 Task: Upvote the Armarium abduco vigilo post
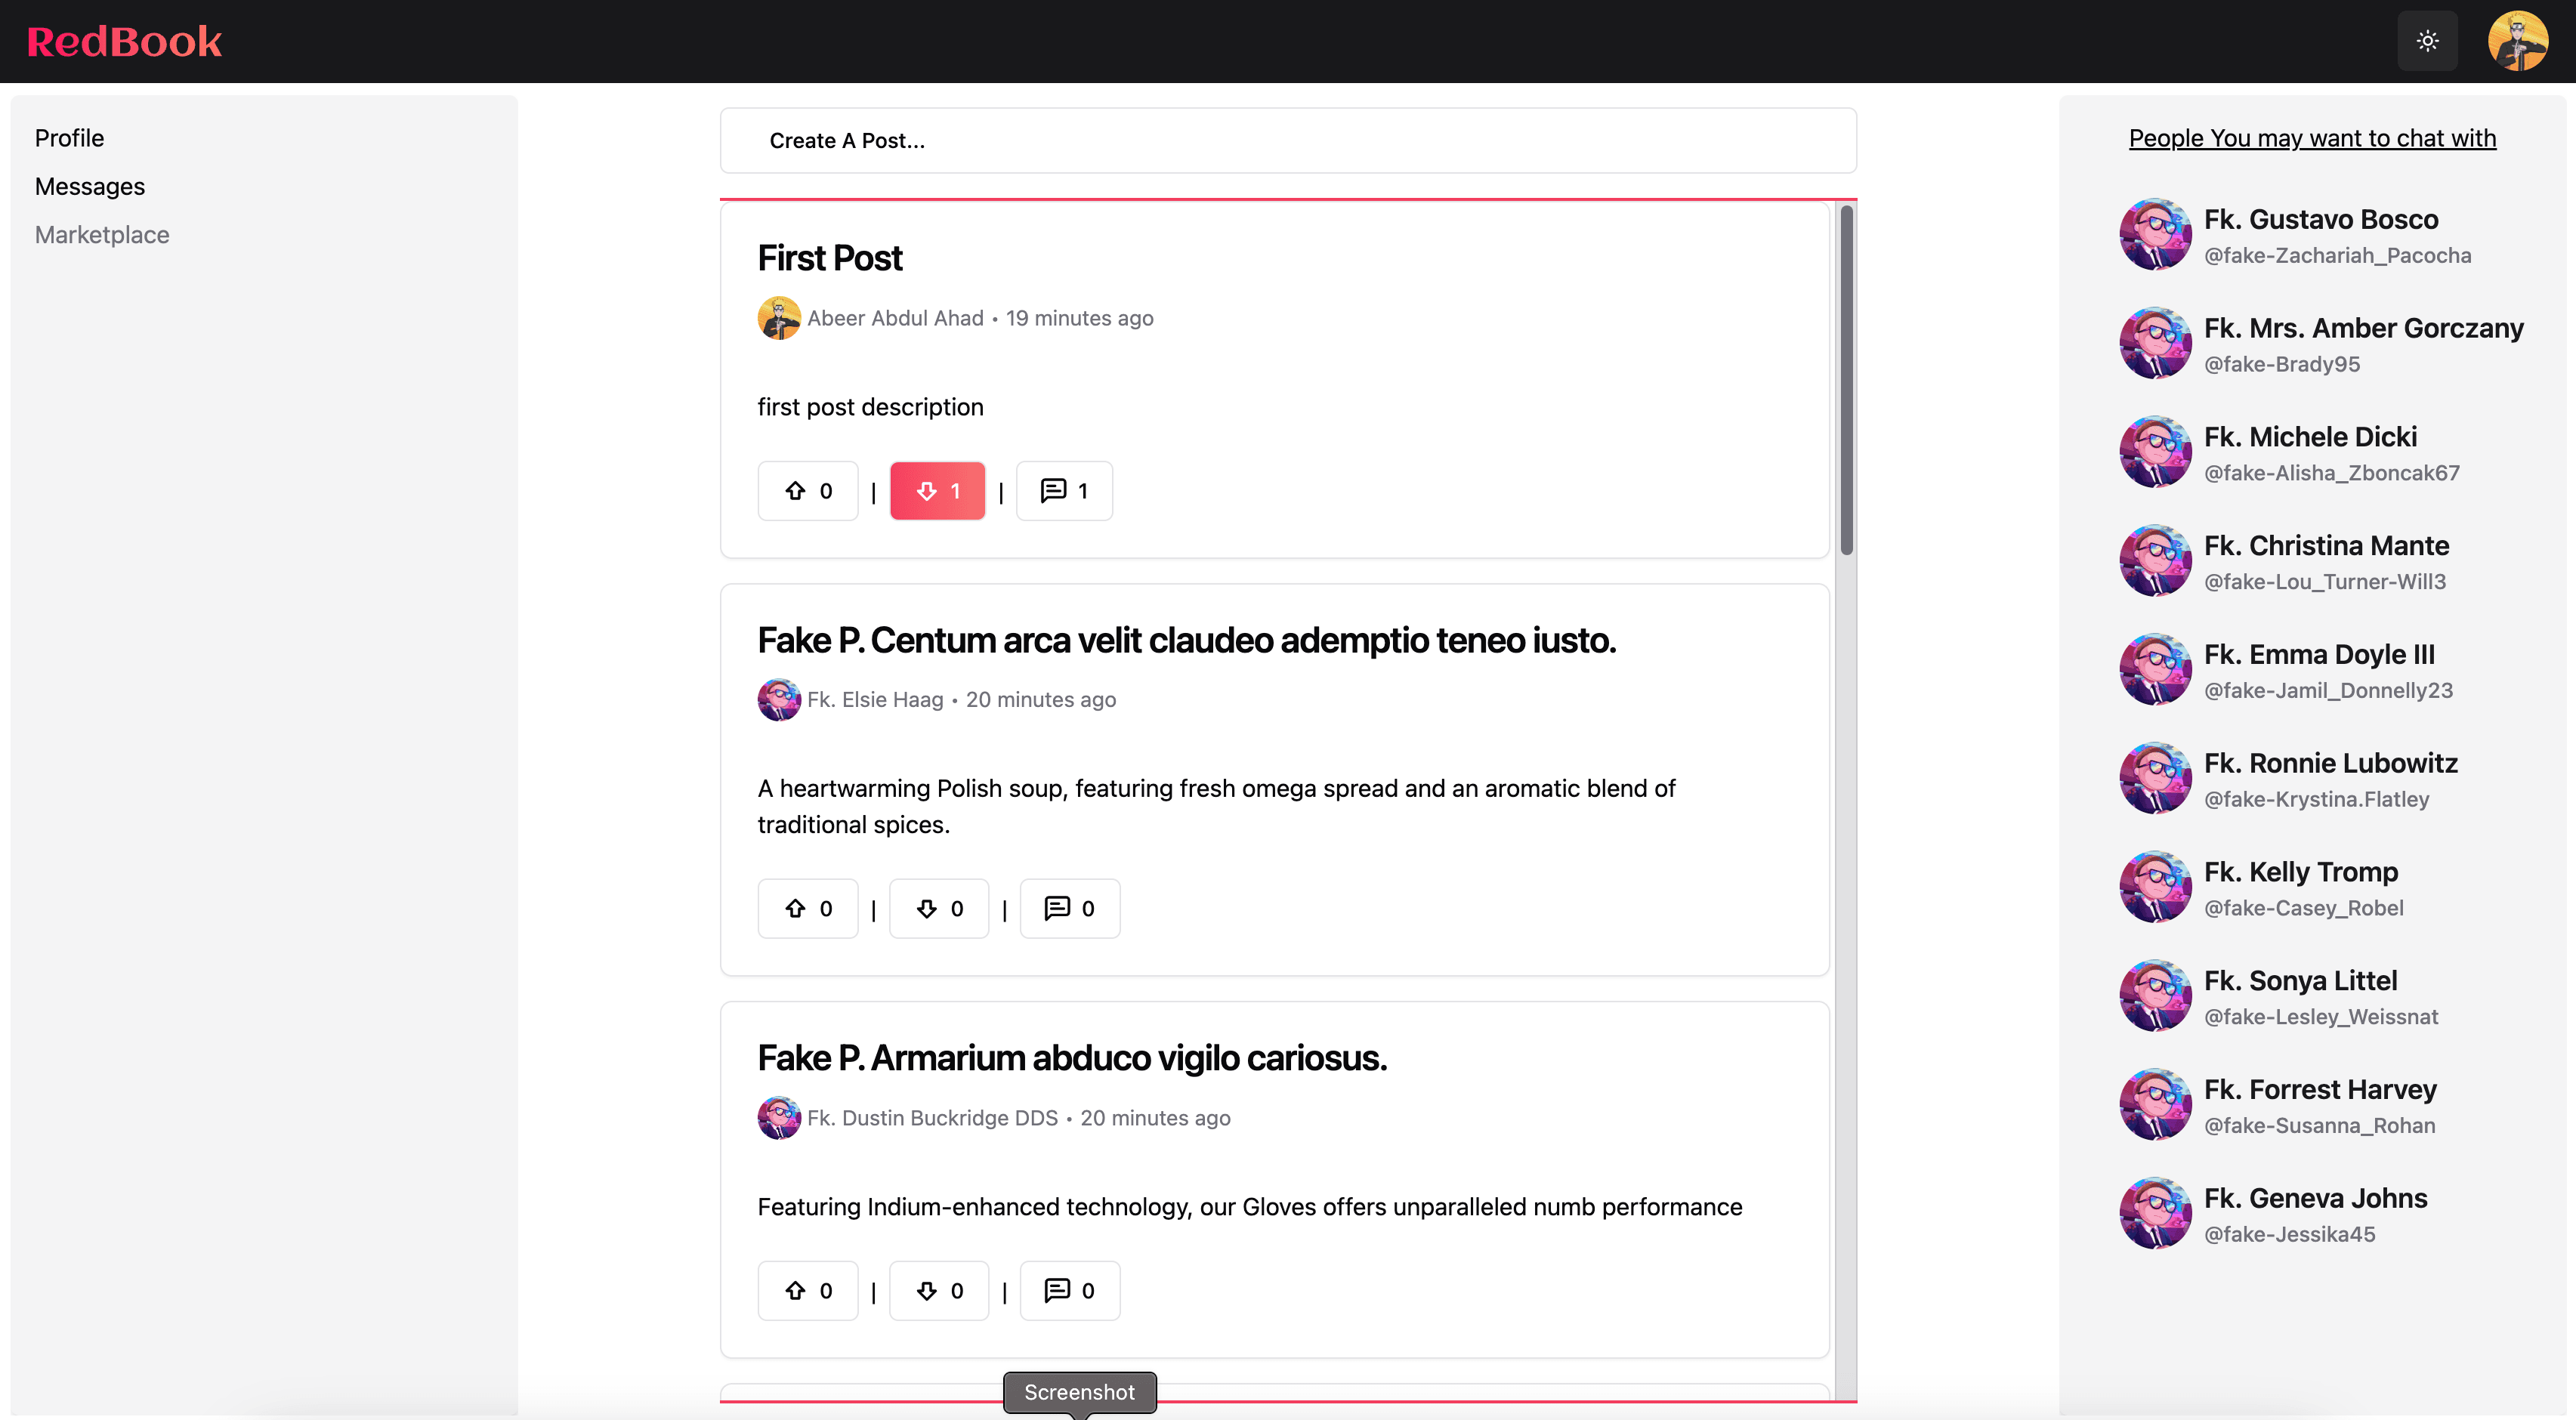pyautogui.click(x=808, y=1290)
